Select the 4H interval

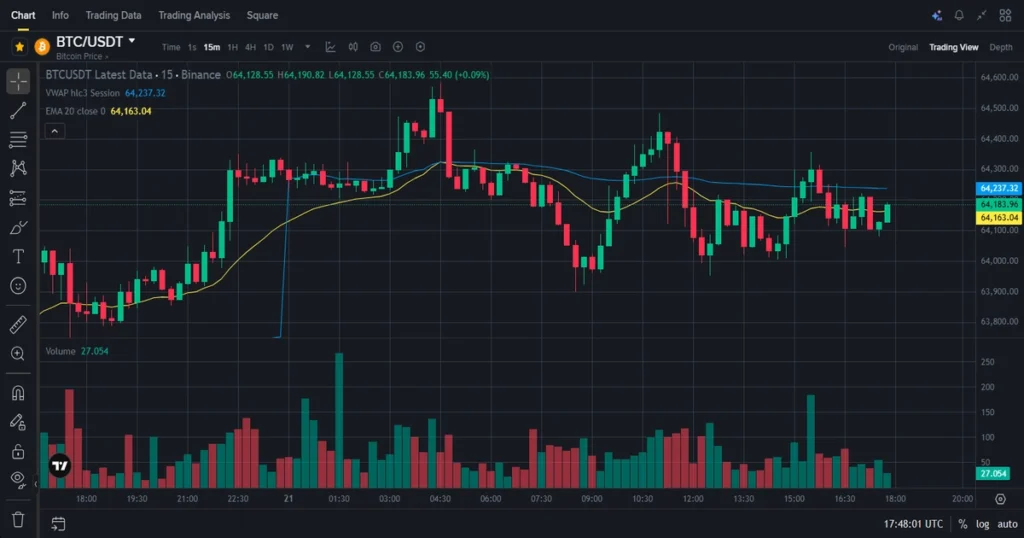[x=250, y=47]
